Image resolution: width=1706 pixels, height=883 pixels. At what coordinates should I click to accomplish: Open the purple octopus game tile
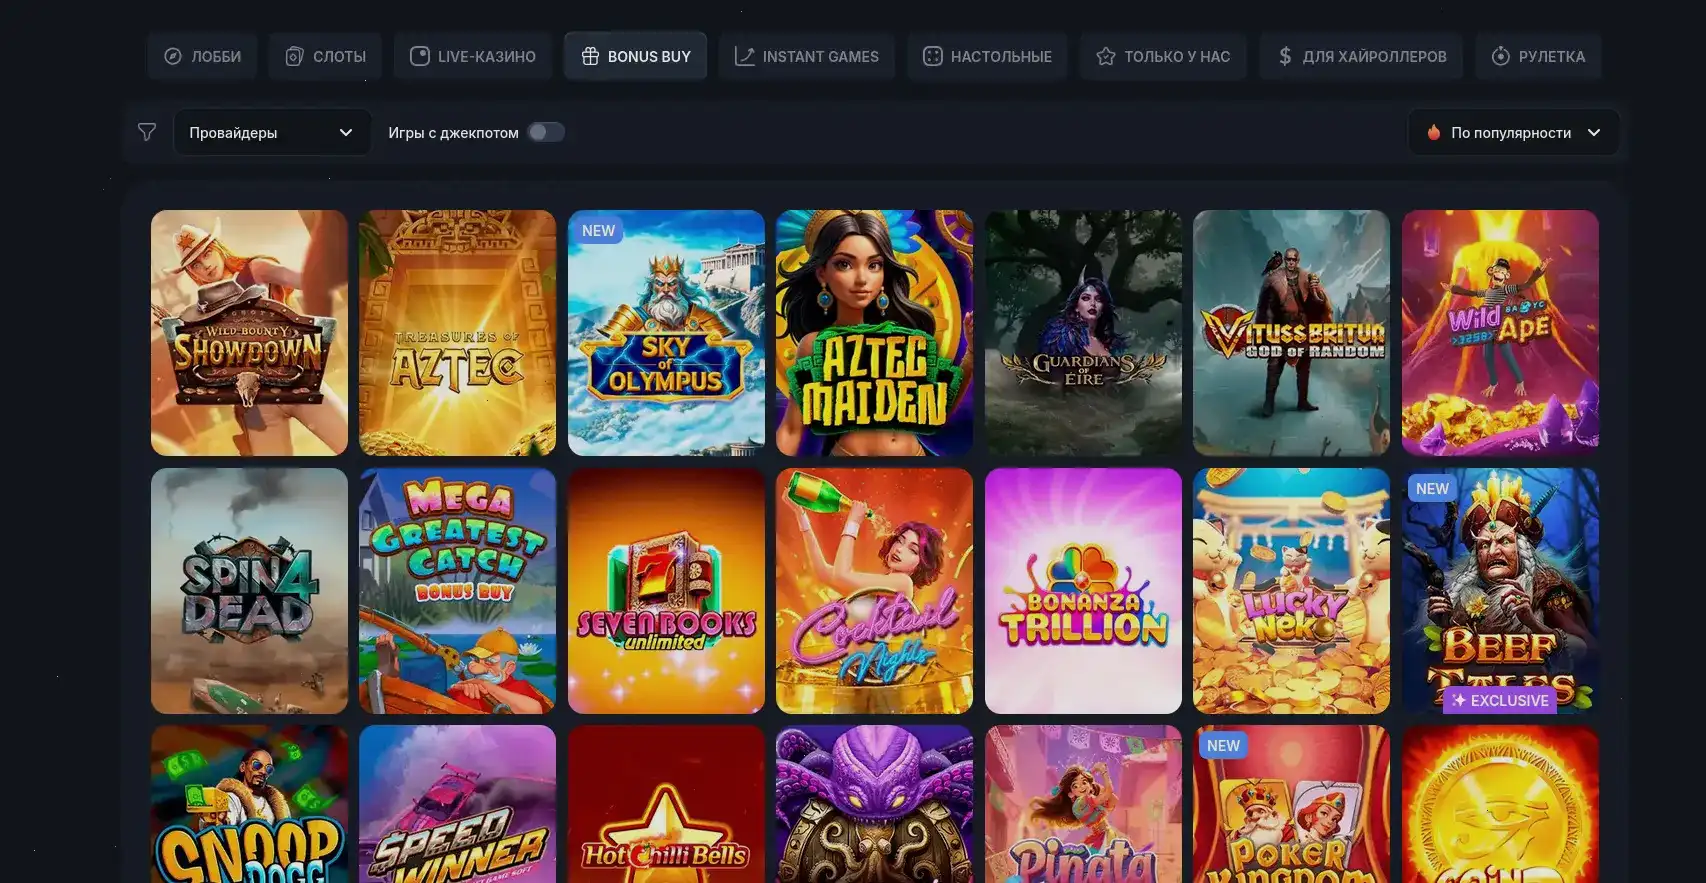(874, 804)
